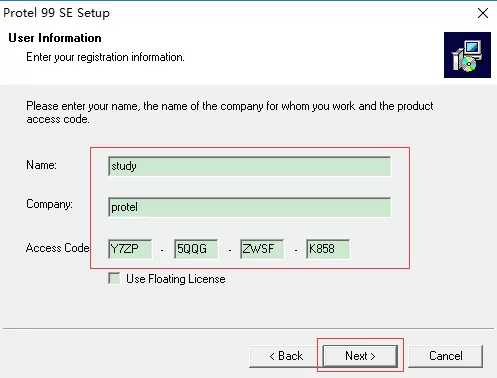Select the second access code box 5QQG
This screenshot has height=378, width=497.
coord(196,249)
